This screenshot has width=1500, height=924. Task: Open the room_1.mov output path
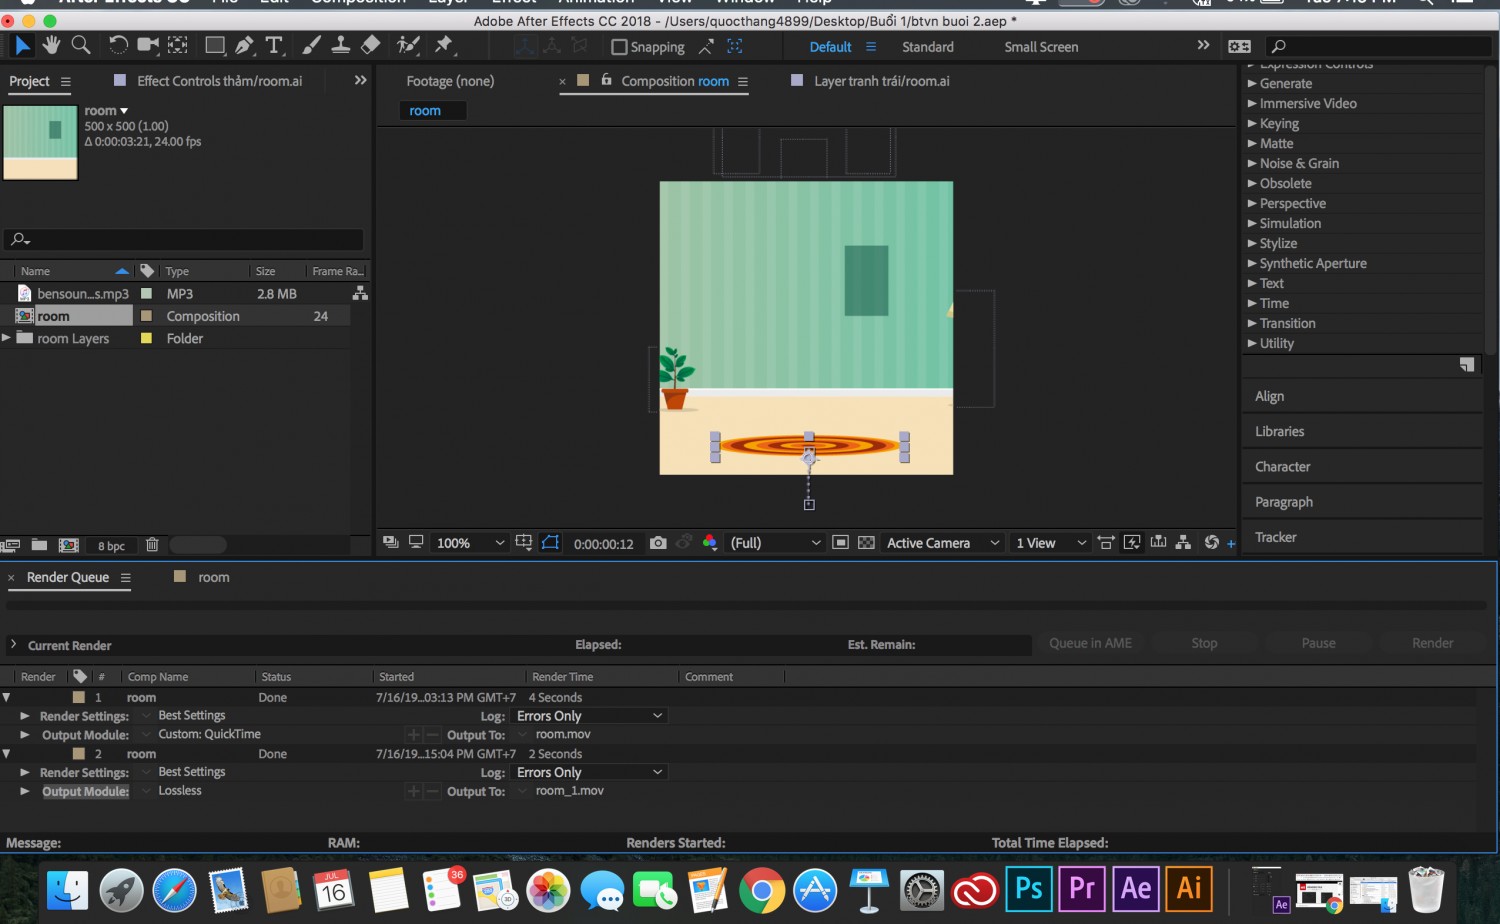[570, 791]
